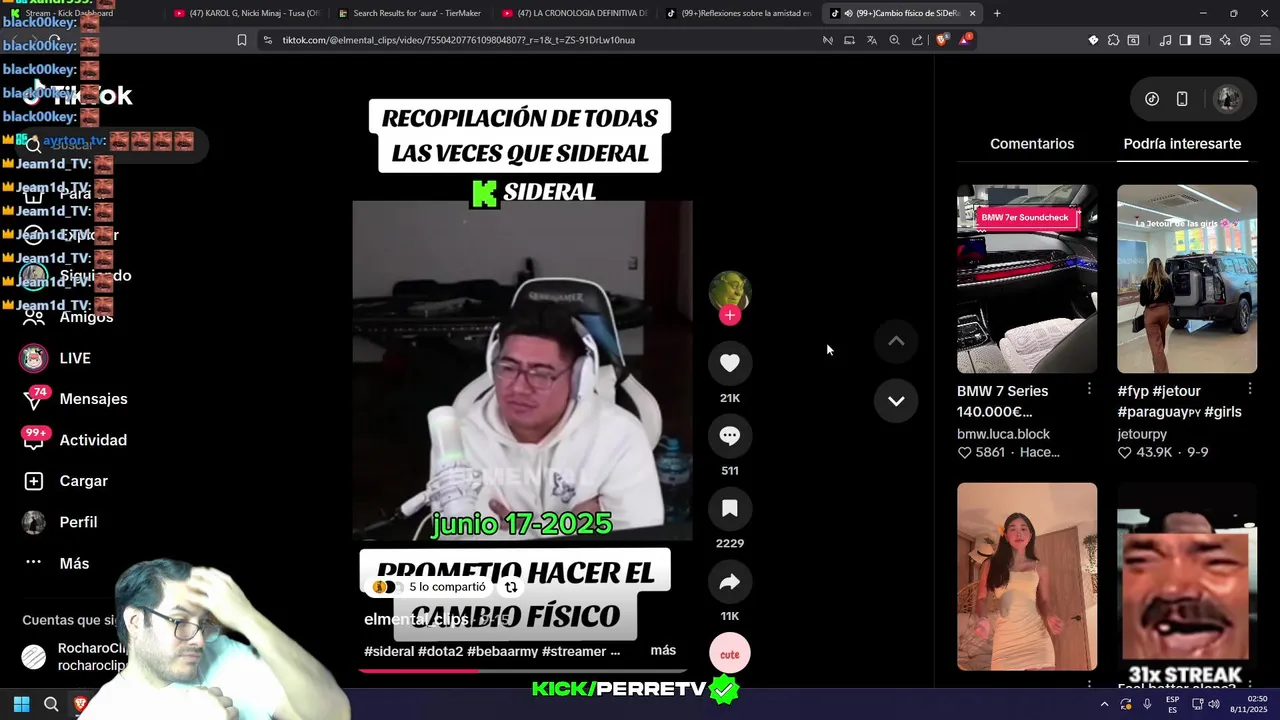Open browser extensions puzzle icon
Screen dimensions: 1280x720
(x=1113, y=40)
